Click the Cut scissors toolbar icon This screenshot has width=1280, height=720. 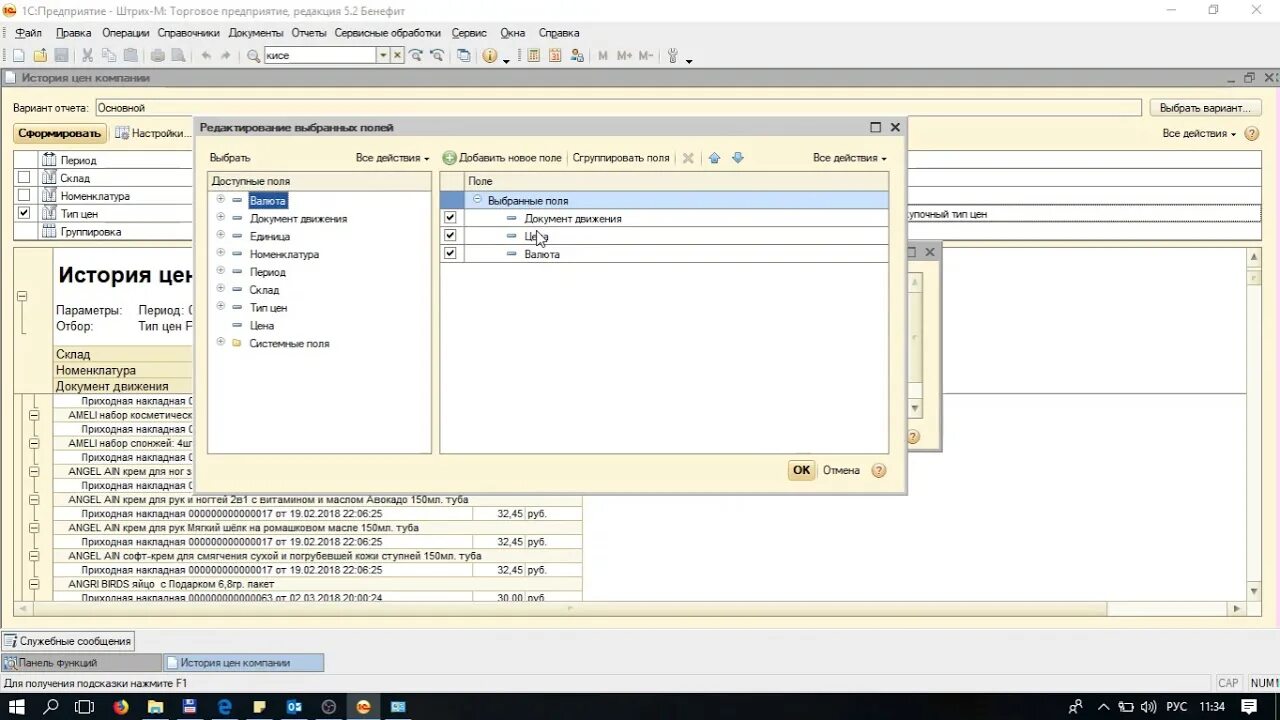87,56
